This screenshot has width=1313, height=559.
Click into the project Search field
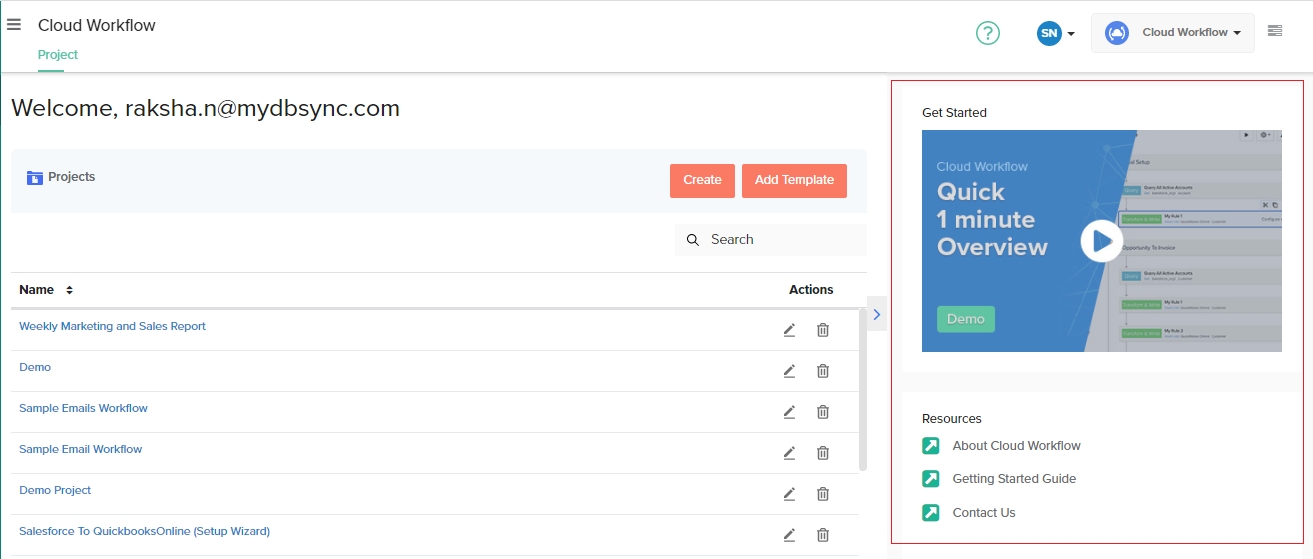pyautogui.click(x=780, y=240)
